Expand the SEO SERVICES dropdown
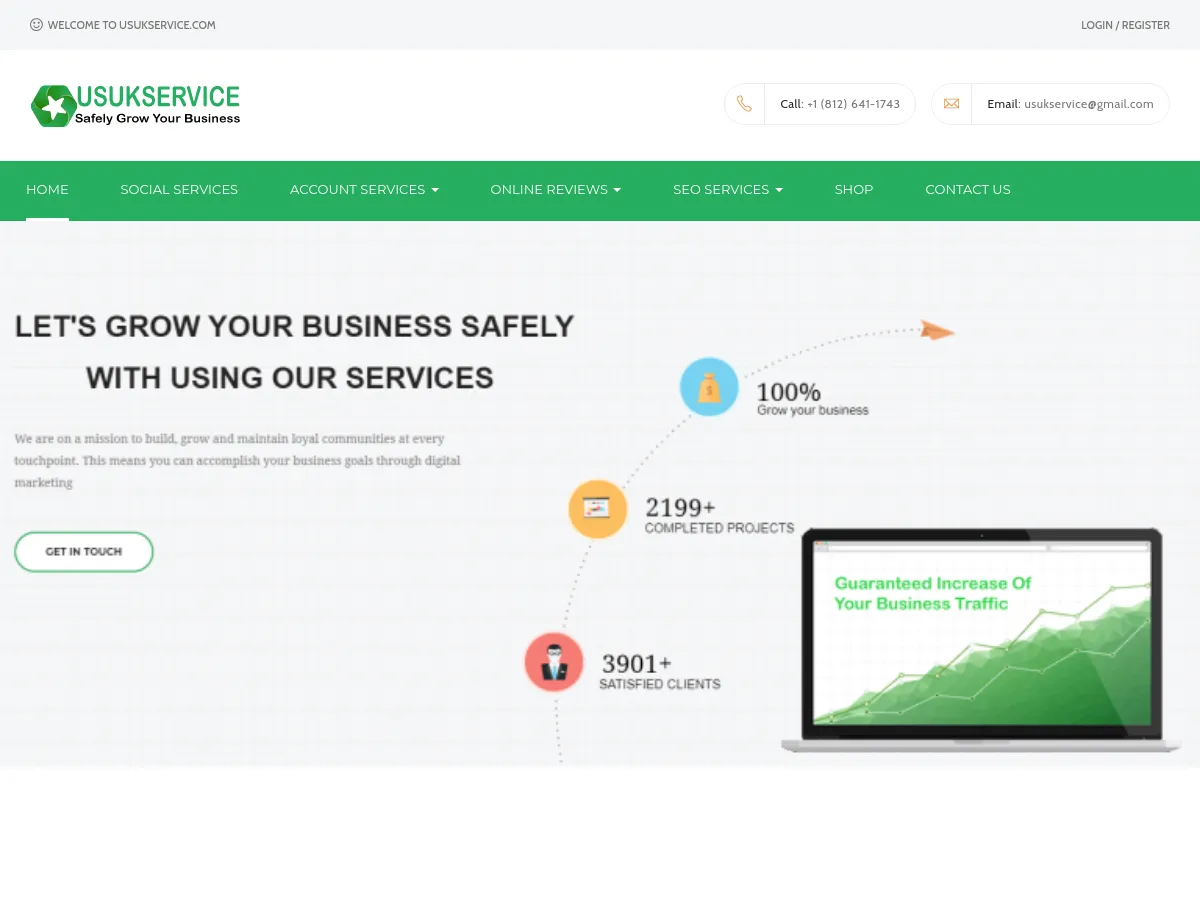Image resolution: width=1200 pixels, height=900 pixels. (x=727, y=190)
